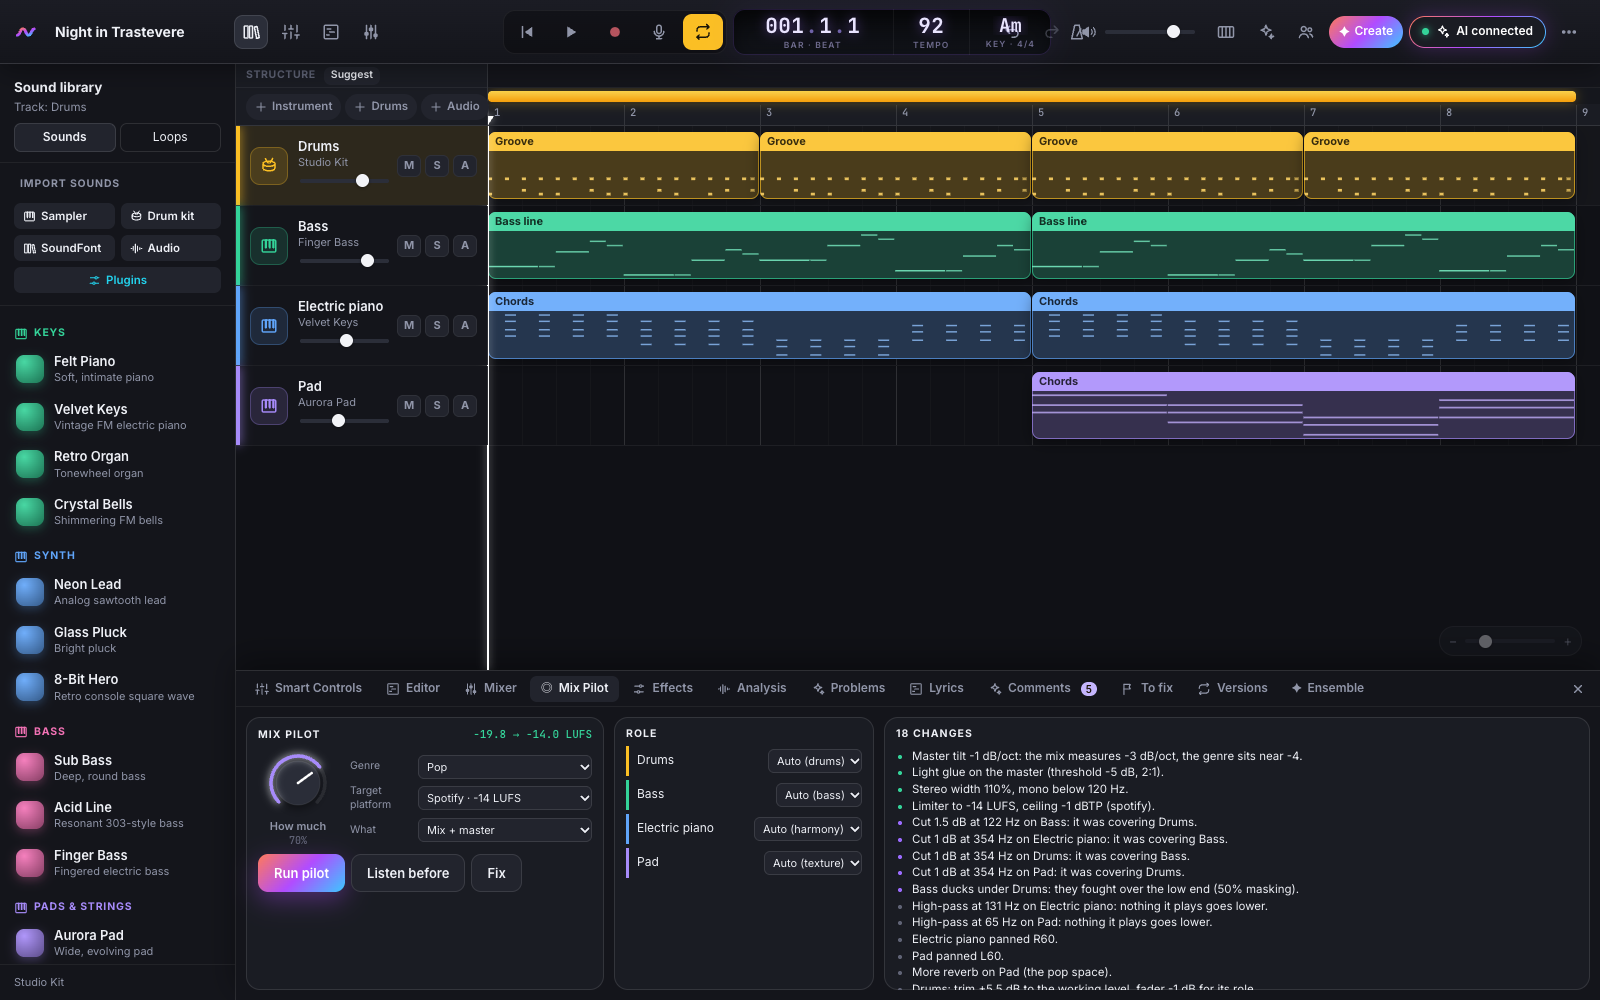Click the collaborators people icon
The image size is (1600, 1000).
coord(1306,32)
